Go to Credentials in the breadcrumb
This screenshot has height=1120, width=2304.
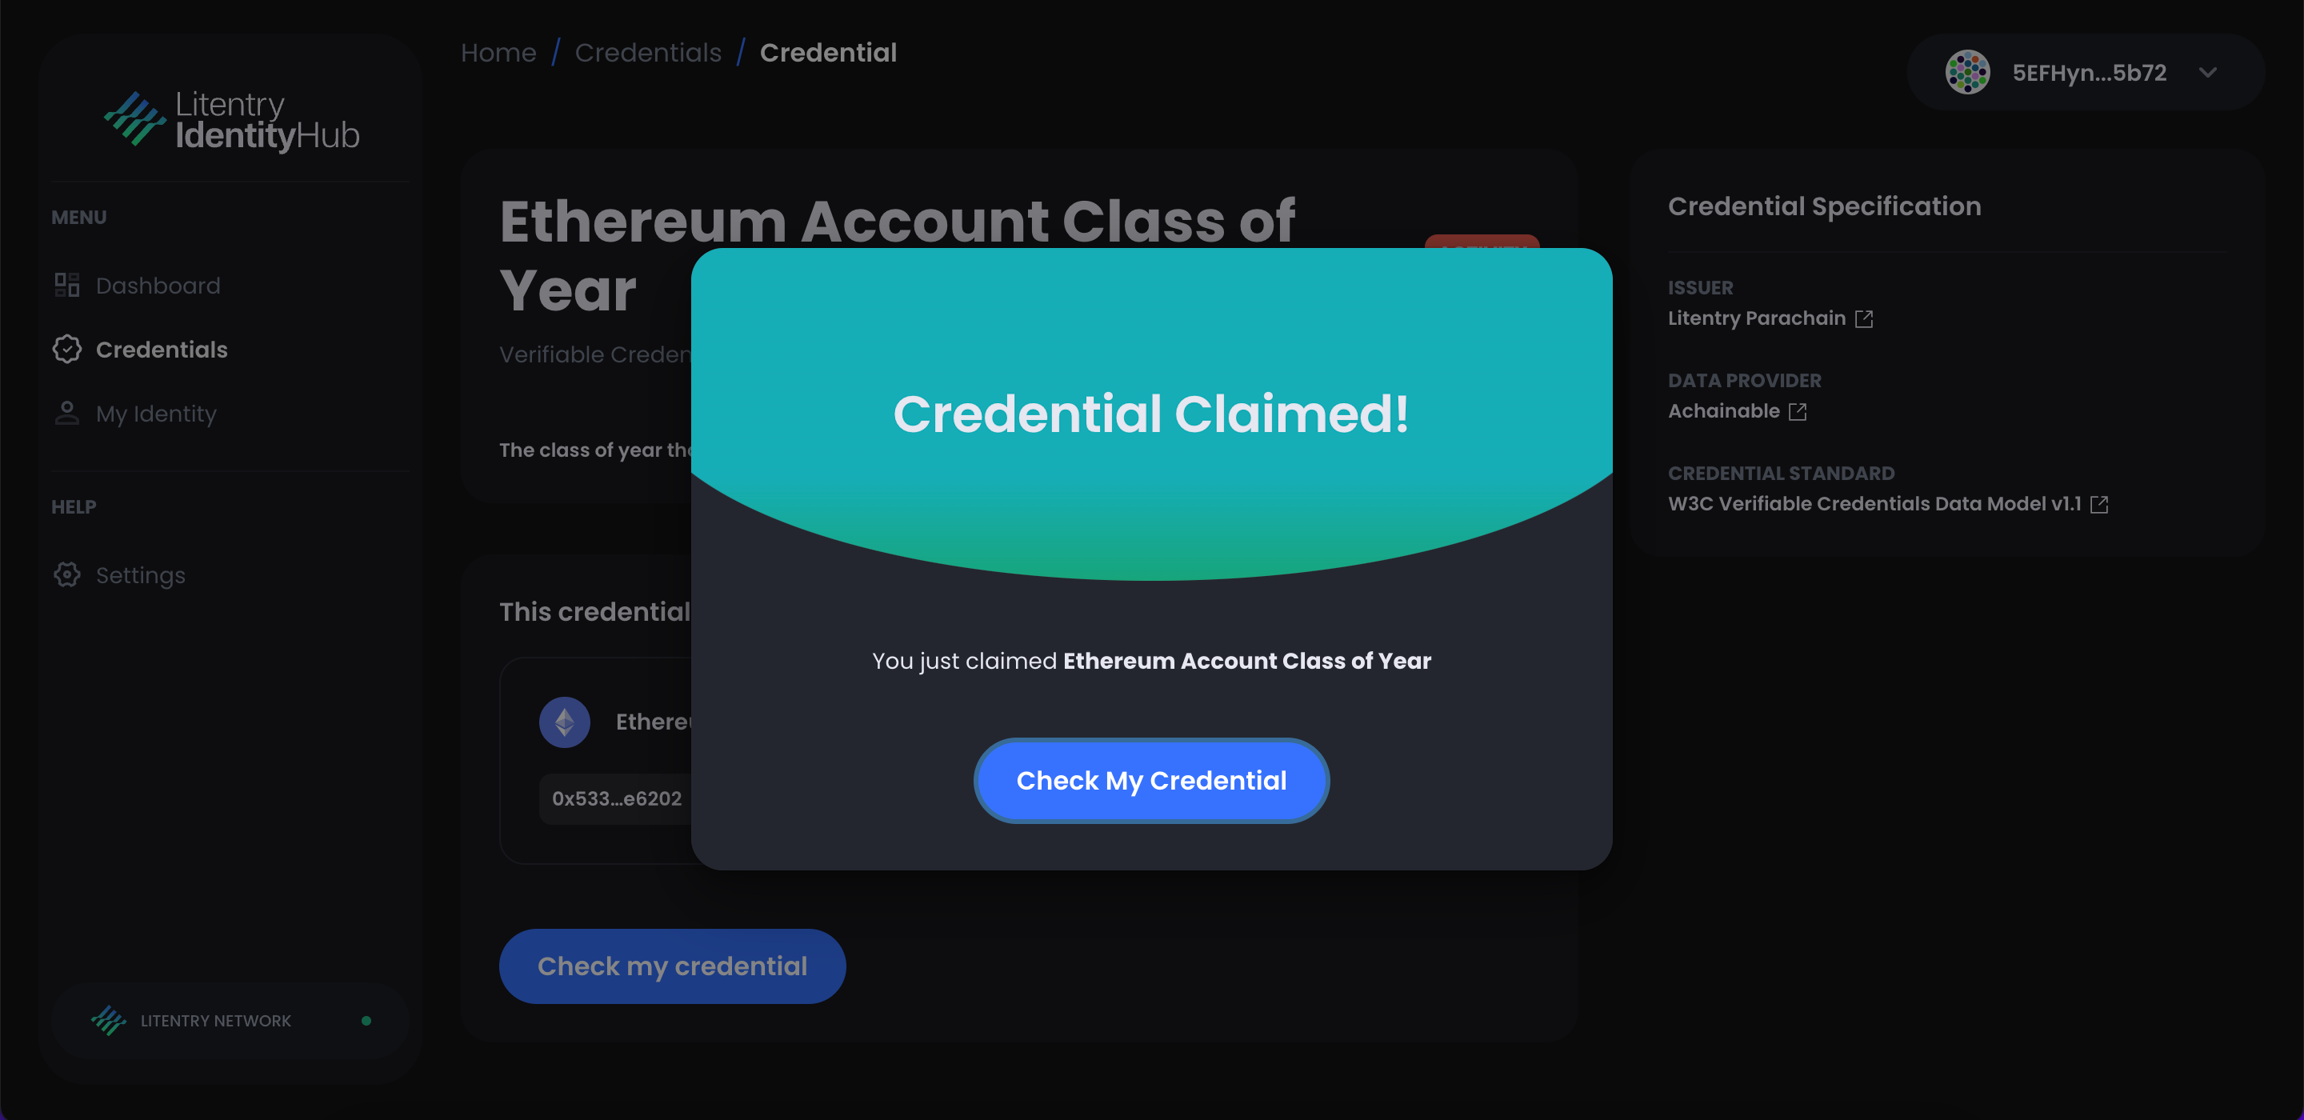pos(648,52)
